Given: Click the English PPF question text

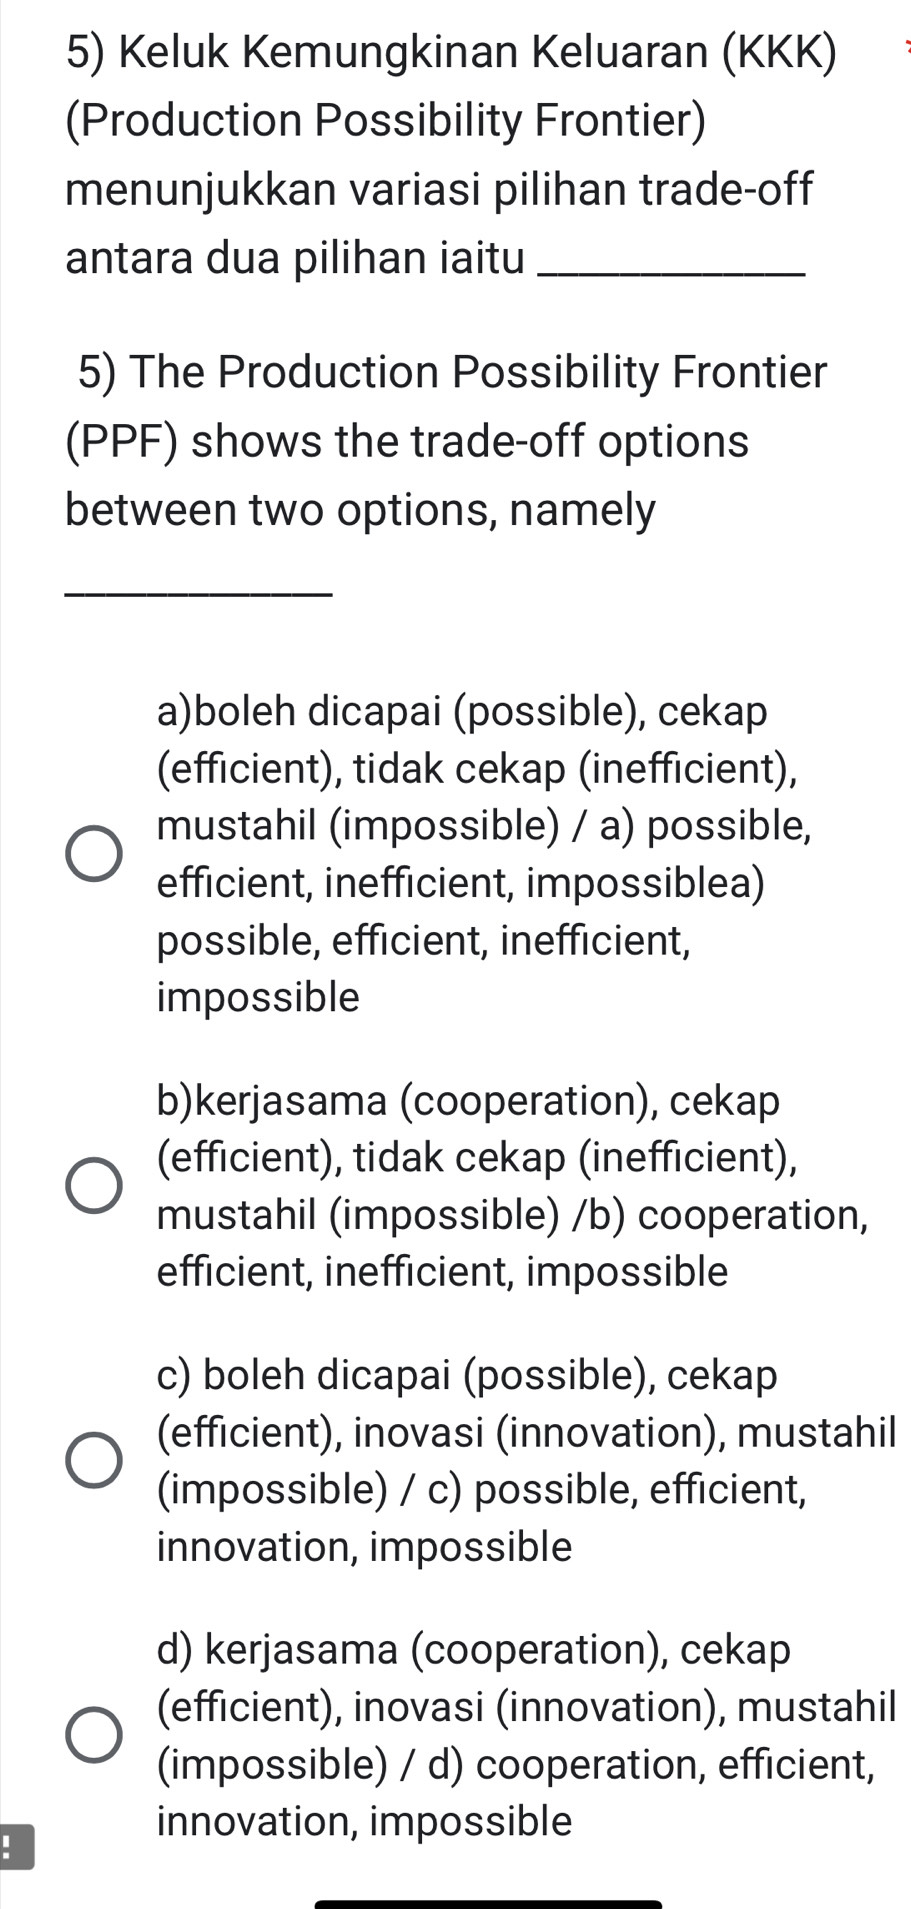Looking at the screenshot, I should [440, 440].
